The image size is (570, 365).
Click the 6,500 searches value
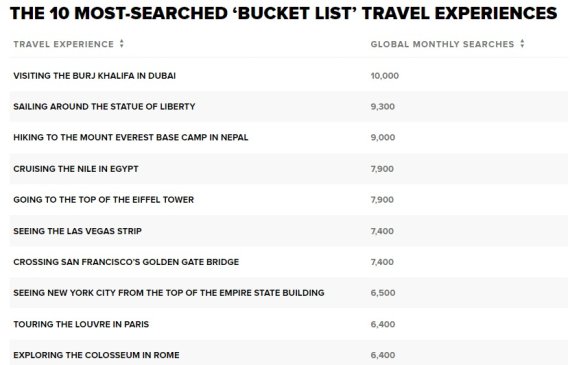[x=383, y=293]
